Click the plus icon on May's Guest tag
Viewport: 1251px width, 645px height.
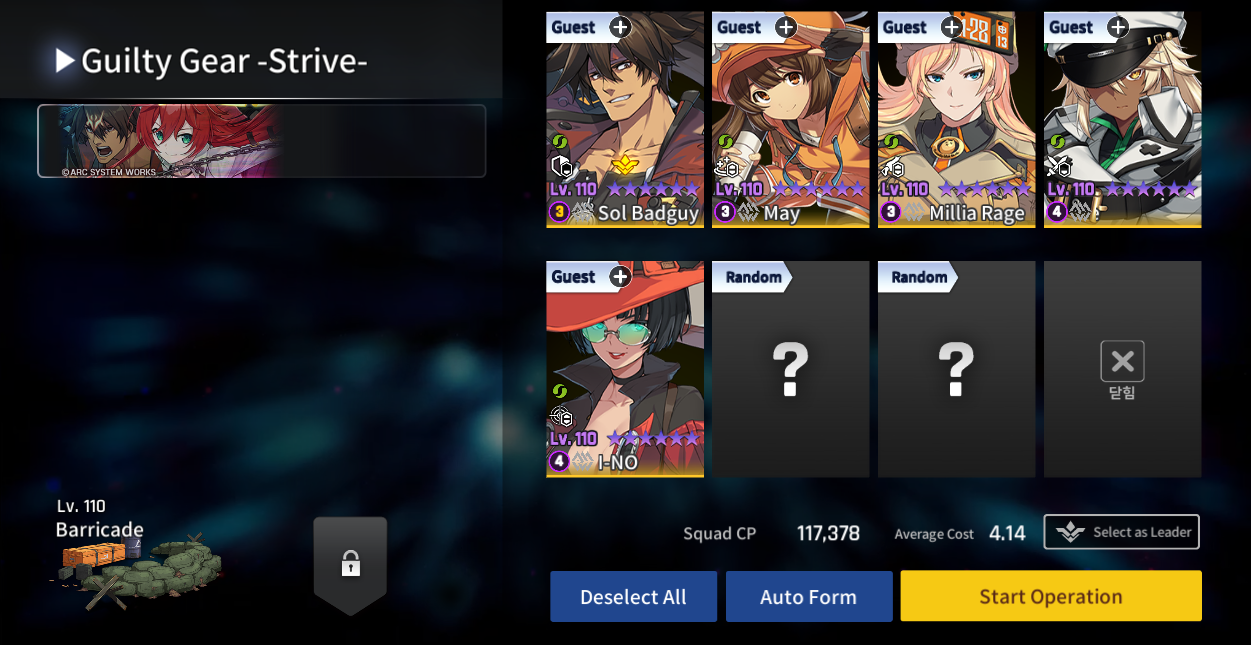coord(786,27)
